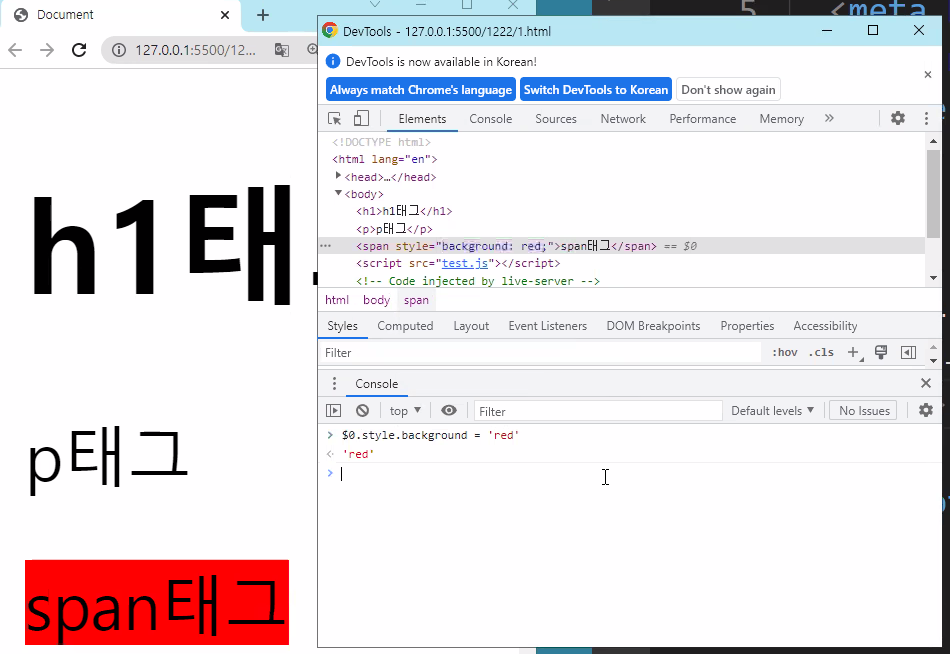Select the h1 element row
Image resolution: width=950 pixels, height=654 pixels.
pos(404,211)
